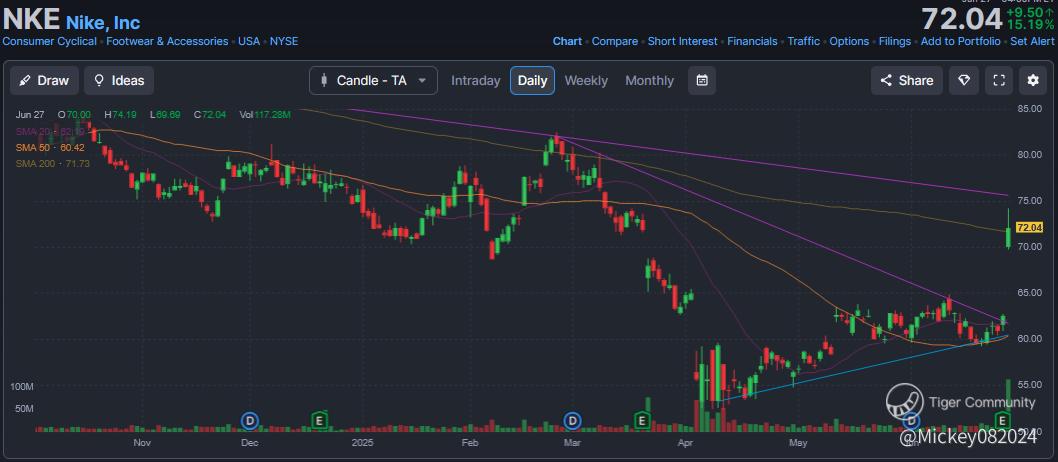Open the Draw tools button

[x=44, y=80]
